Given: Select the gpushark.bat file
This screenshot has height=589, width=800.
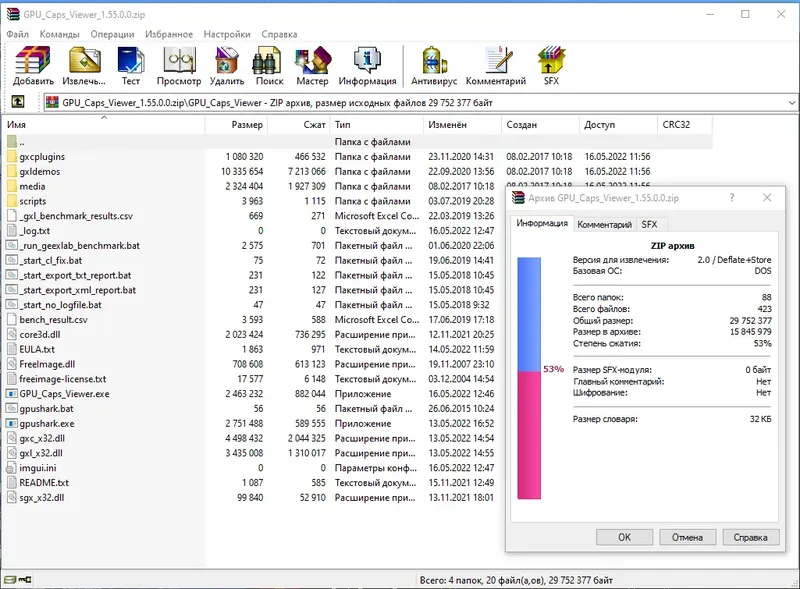Looking at the screenshot, I should click(x=46, y=408).
